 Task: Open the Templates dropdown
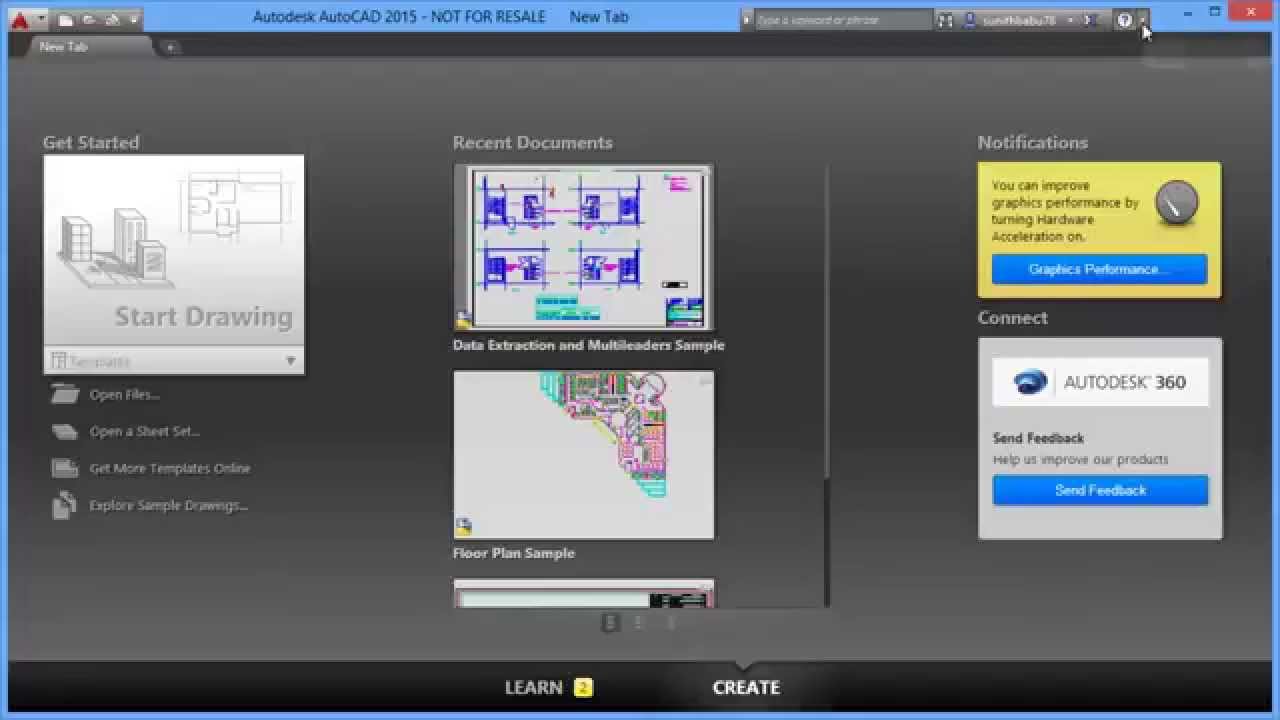coord(174,361)
